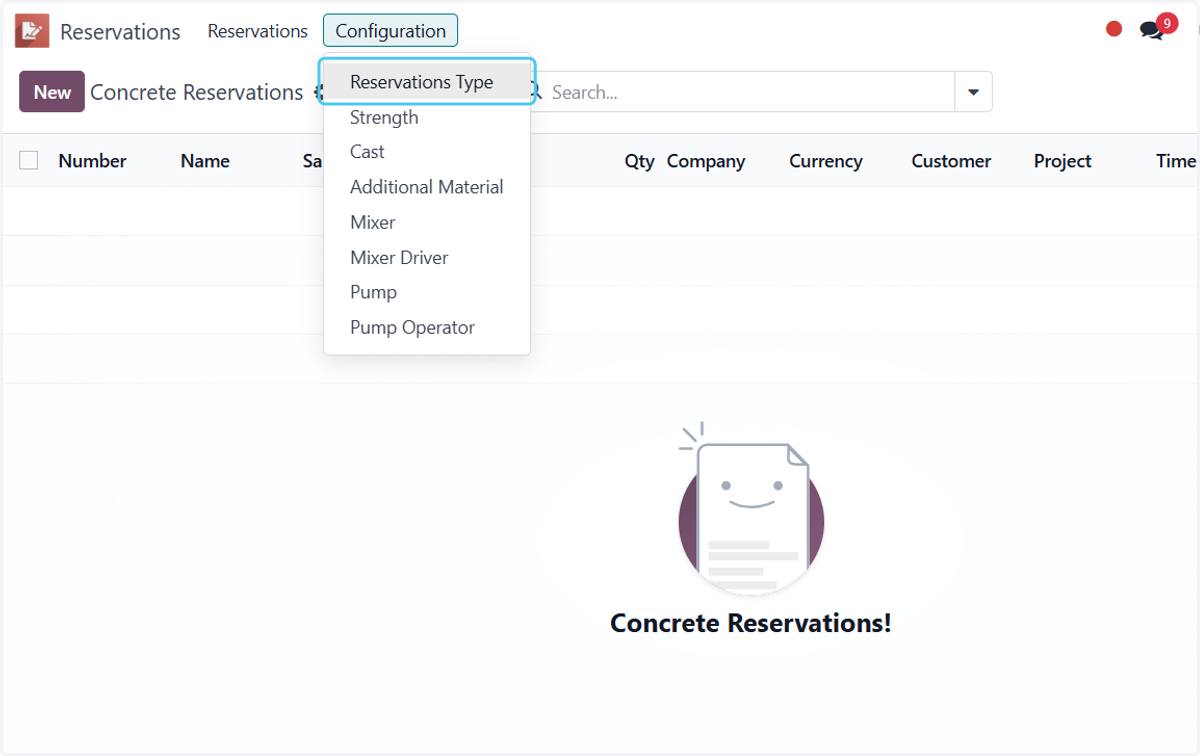Sort by the Qty column header
The width and height of the screenshot is (1200, 756).
[639, 161]
